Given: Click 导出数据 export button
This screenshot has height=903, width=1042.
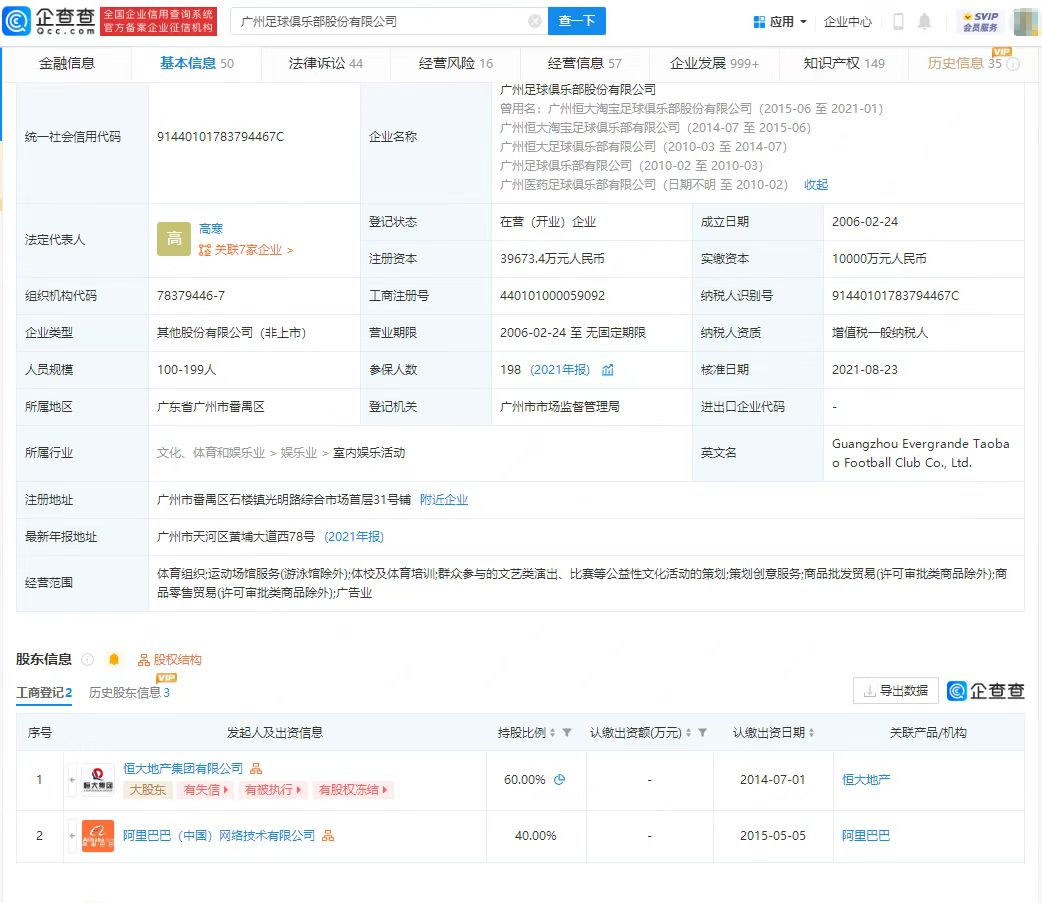Looking at the screenshot, I should tap(895, 690).
